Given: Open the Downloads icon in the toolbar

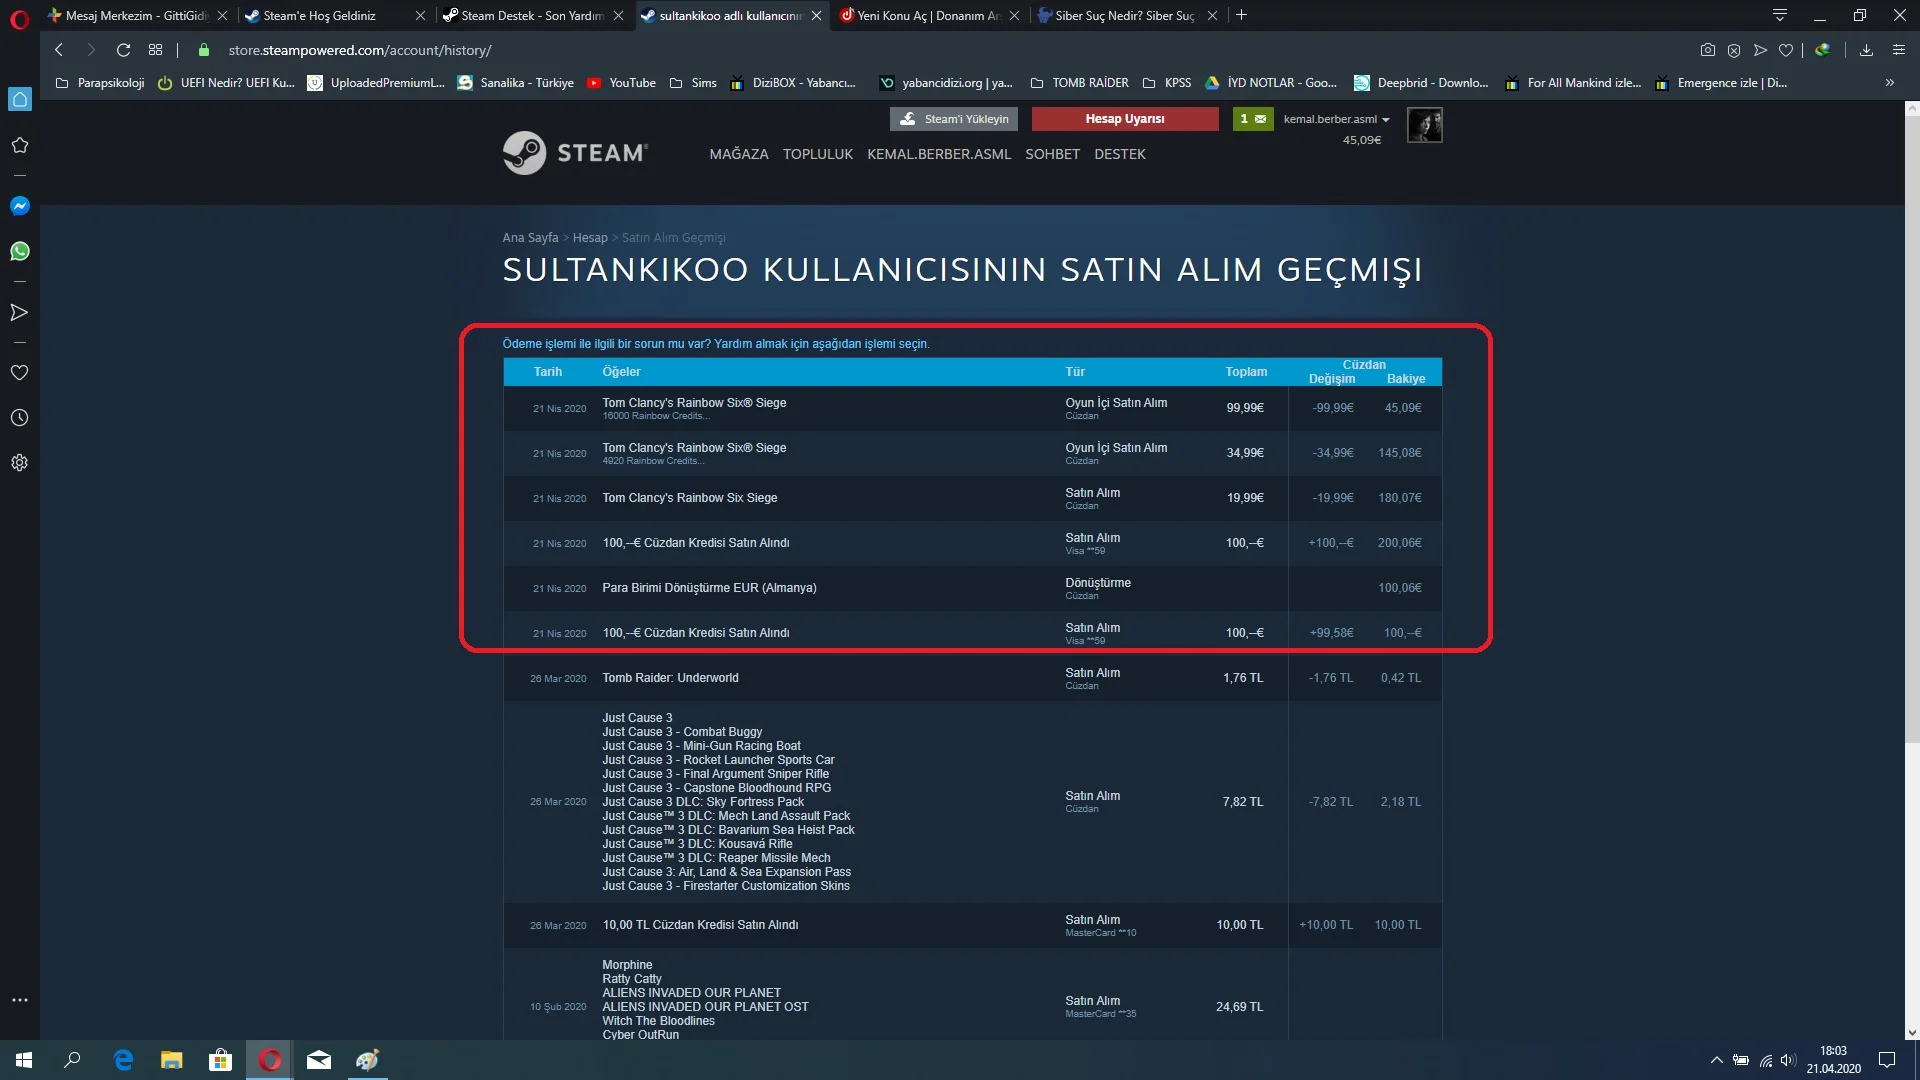Looking at the screenshot, I should click(1868, 49).
